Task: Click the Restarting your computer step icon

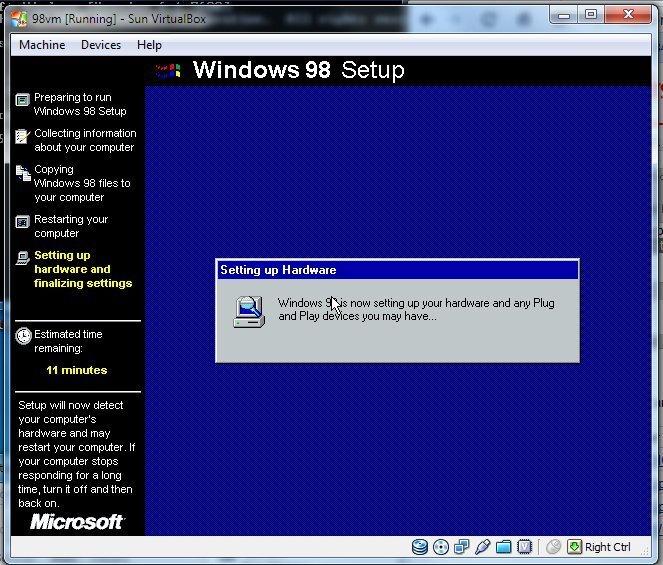Action: click(x=22, y=222)
